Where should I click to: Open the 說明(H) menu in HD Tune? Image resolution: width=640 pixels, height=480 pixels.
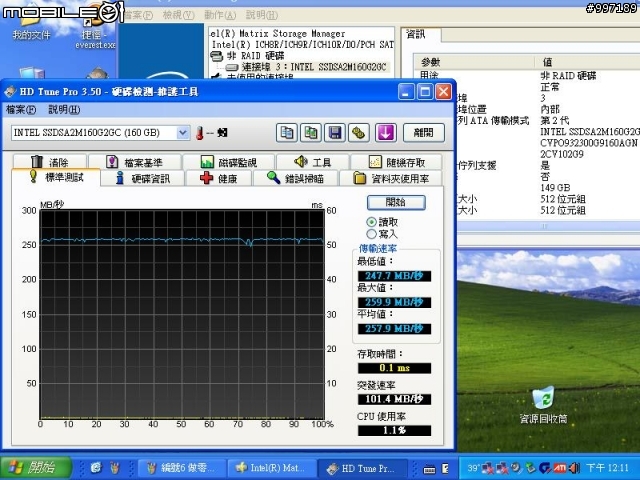point(64,109)
